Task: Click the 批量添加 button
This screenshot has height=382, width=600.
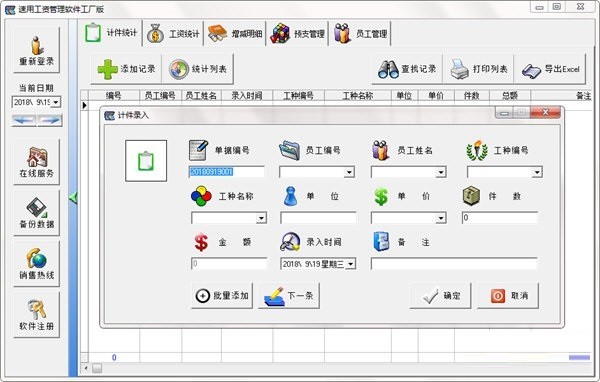Action: tap(222, 295)
